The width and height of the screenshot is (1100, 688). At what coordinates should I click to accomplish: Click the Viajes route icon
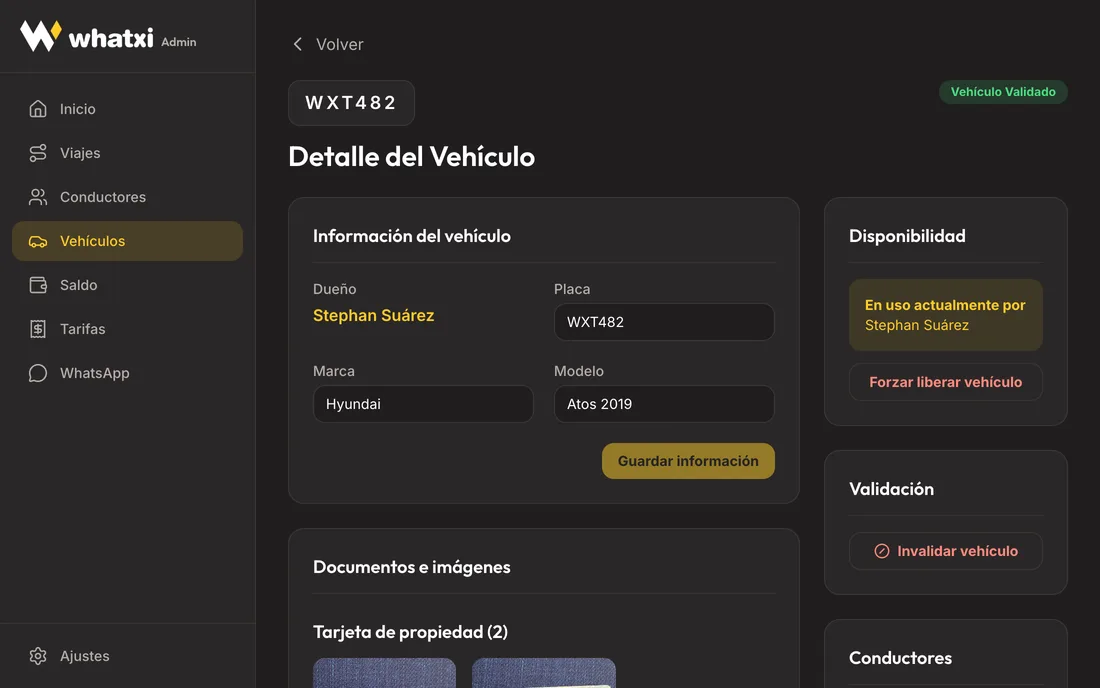click(x=38, y=153)
